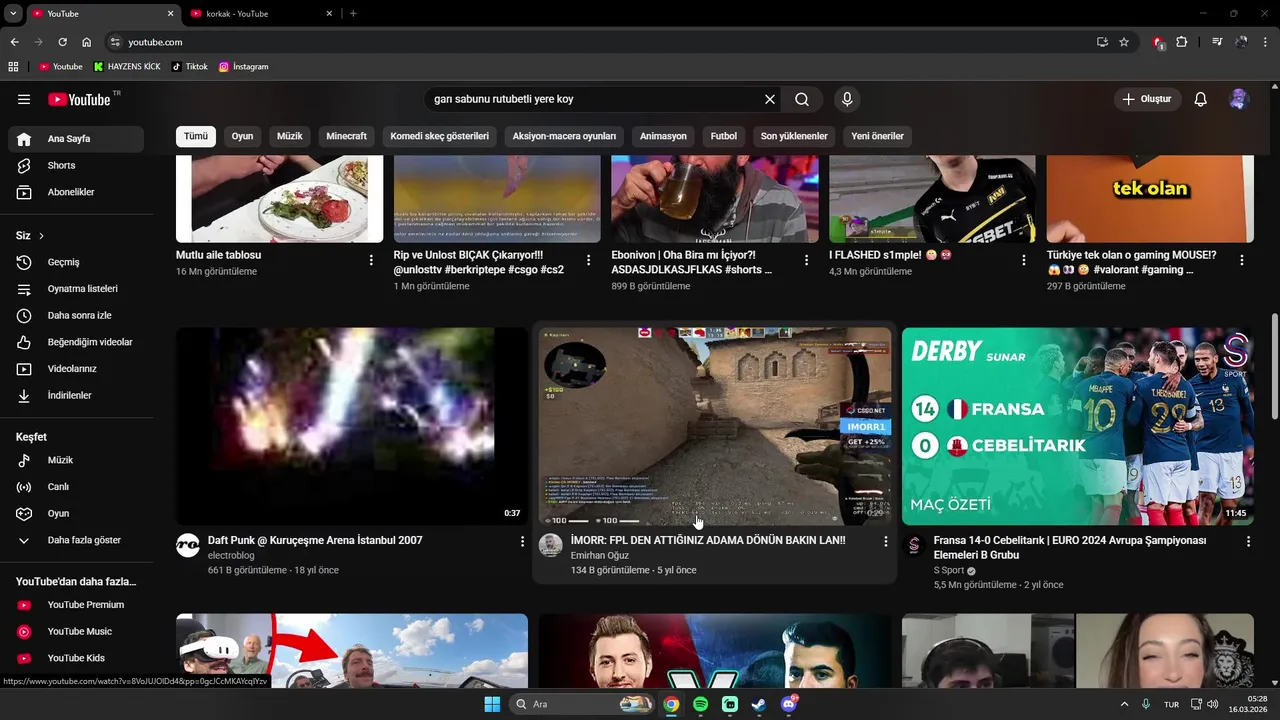Image resolution: width=1280 pixels, height=720 pixels.
Task: Open Shorts in the sidebar
Action: [76, 165]
